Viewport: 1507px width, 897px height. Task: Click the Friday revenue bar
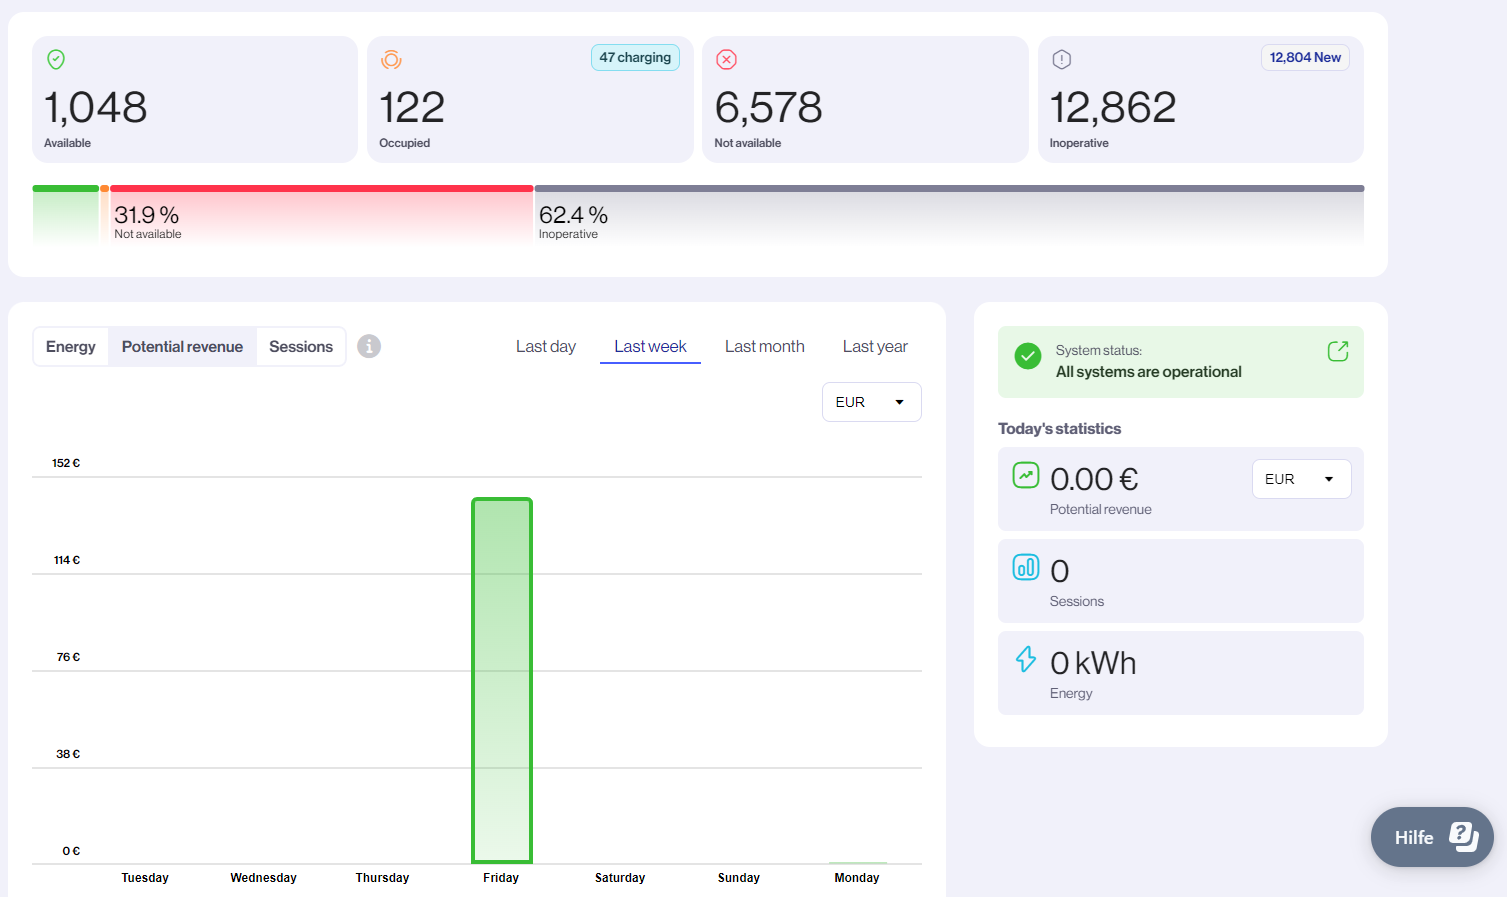click(x=502, y=680)
